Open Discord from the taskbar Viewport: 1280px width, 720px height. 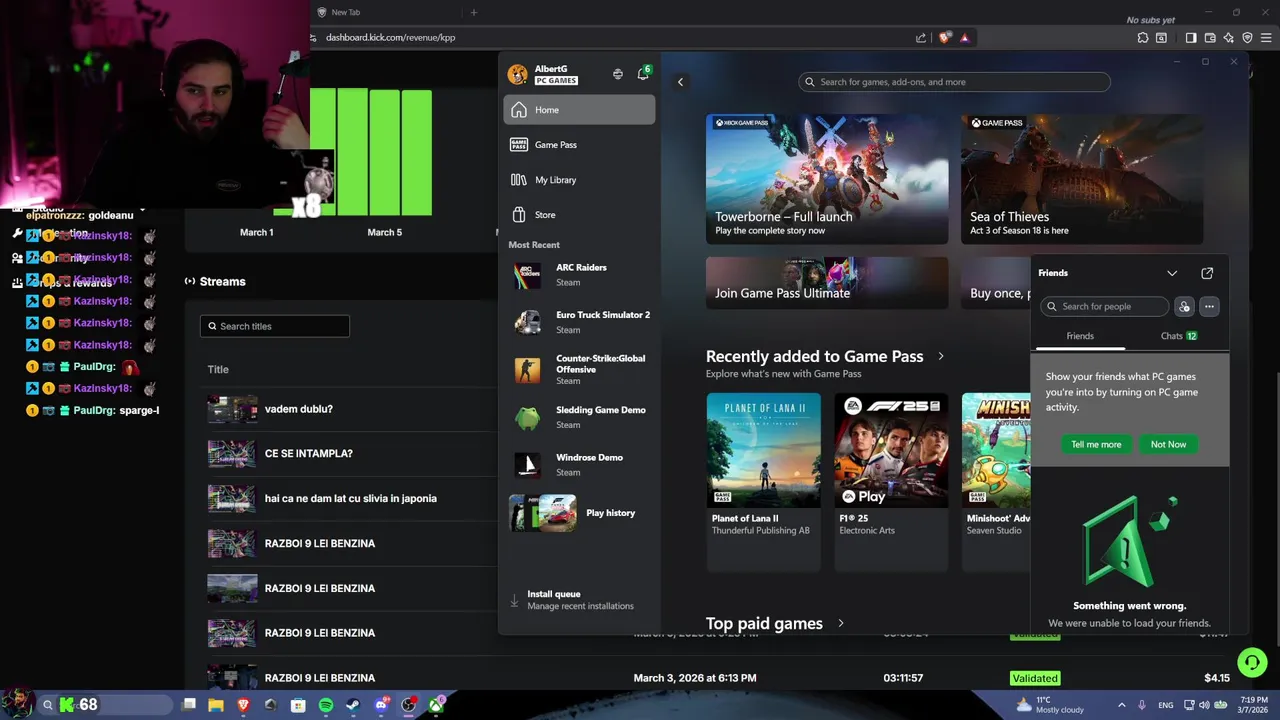click(381, 705)
